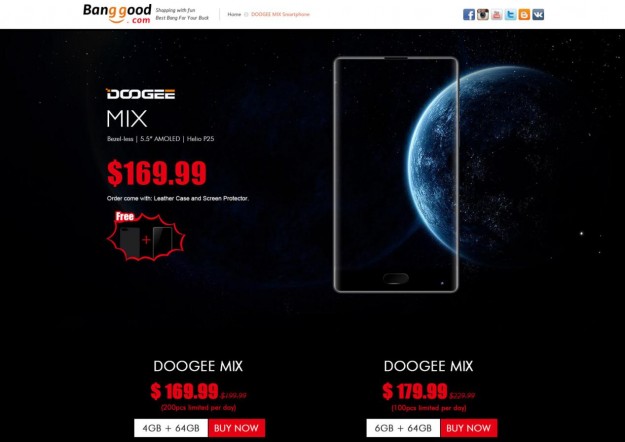Select the 6GB + 64GB variant label
625x442 pixels.
coord(403,428)
